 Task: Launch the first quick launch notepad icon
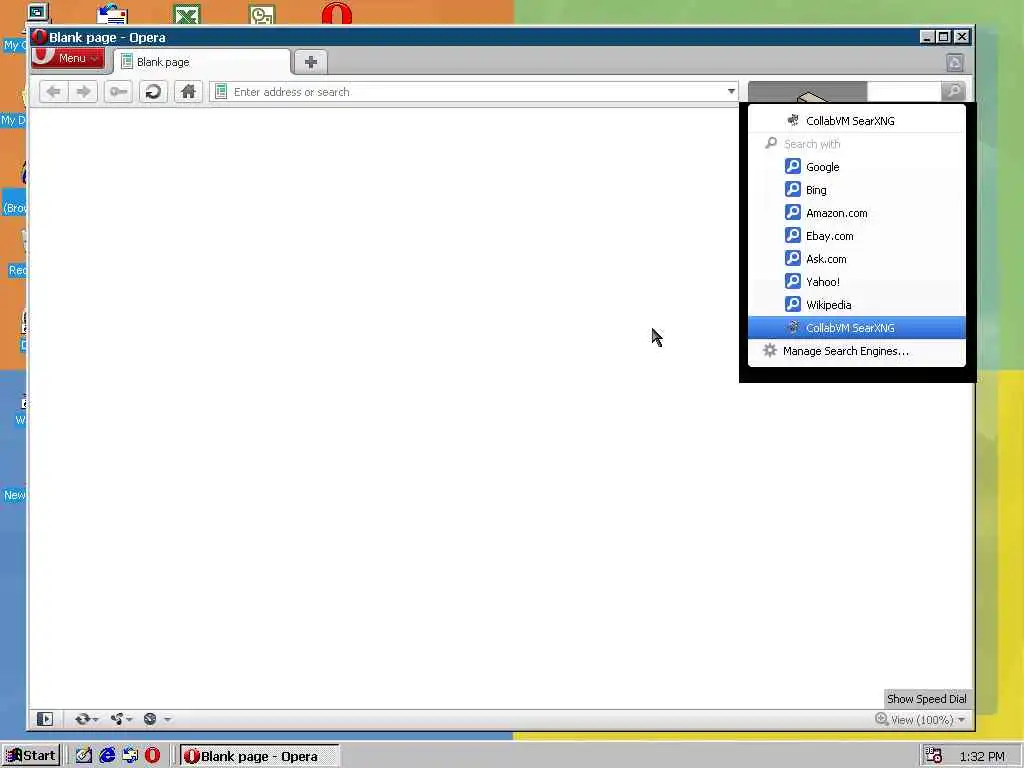(x=84, y=756)
